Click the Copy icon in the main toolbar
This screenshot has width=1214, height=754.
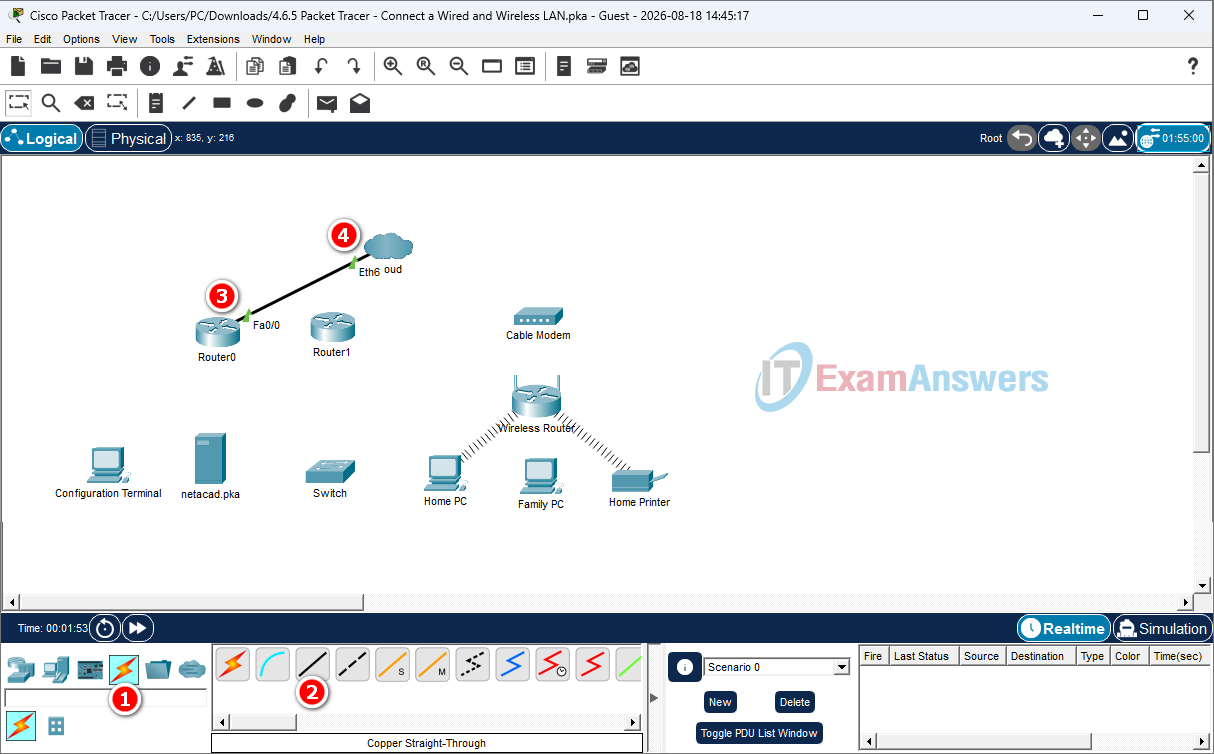click(x=255, y=66)
